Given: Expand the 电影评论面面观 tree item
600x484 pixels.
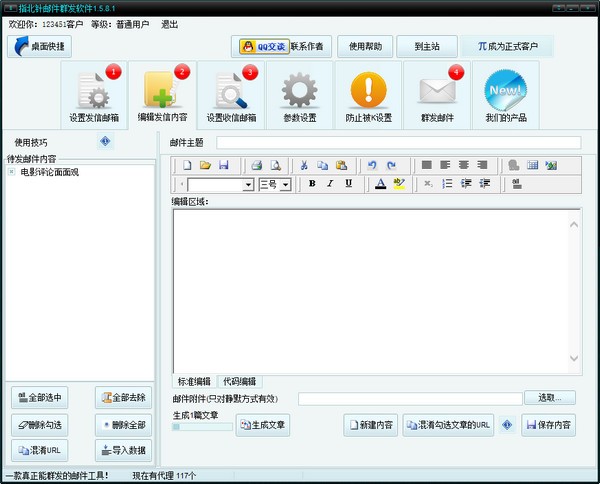Looking at the screenshot, I should pos(12,172).
